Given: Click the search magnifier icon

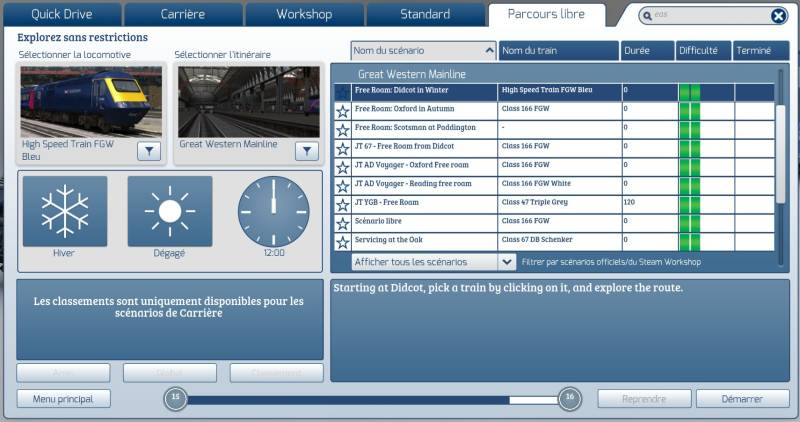Looking at the screenshot, I should (647, 16).
